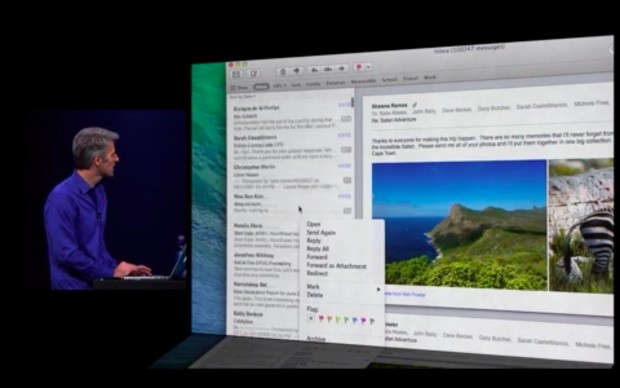
Task: Pick the red flag in context menu
Action: tap(321, 318)
